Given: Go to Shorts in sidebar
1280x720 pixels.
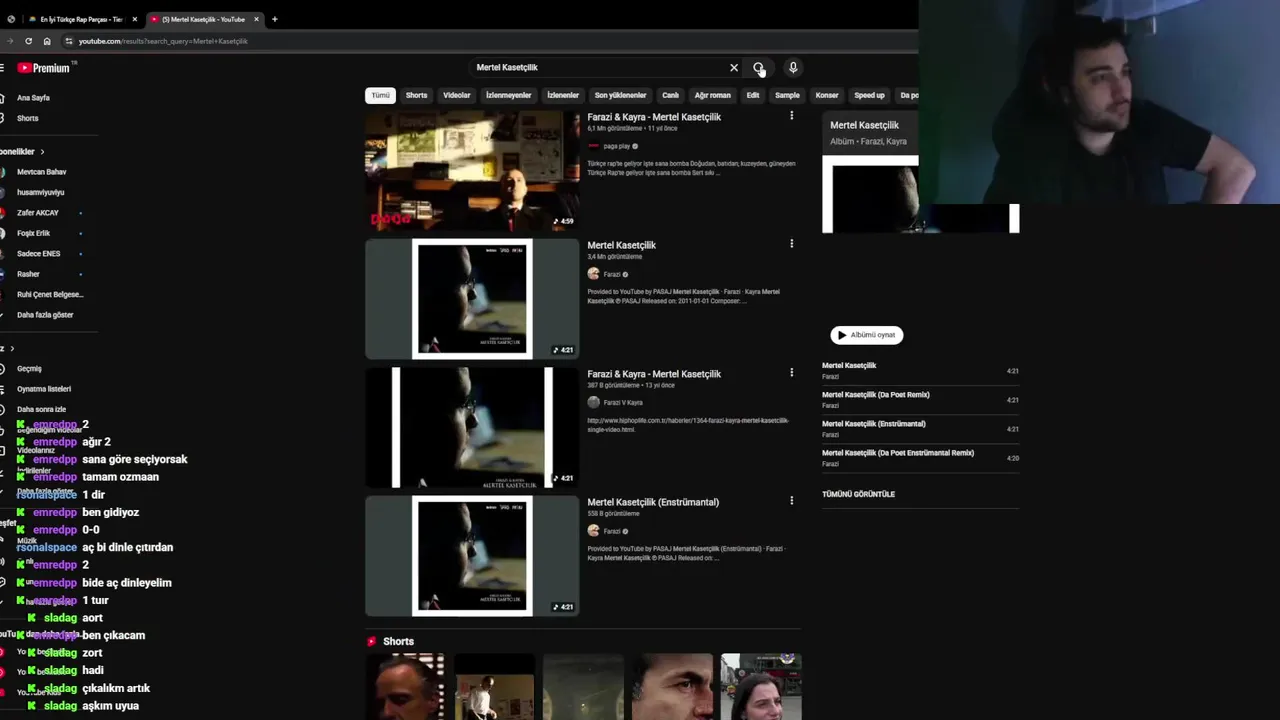Looking at the screenshot, I should [x=28, y=118].
